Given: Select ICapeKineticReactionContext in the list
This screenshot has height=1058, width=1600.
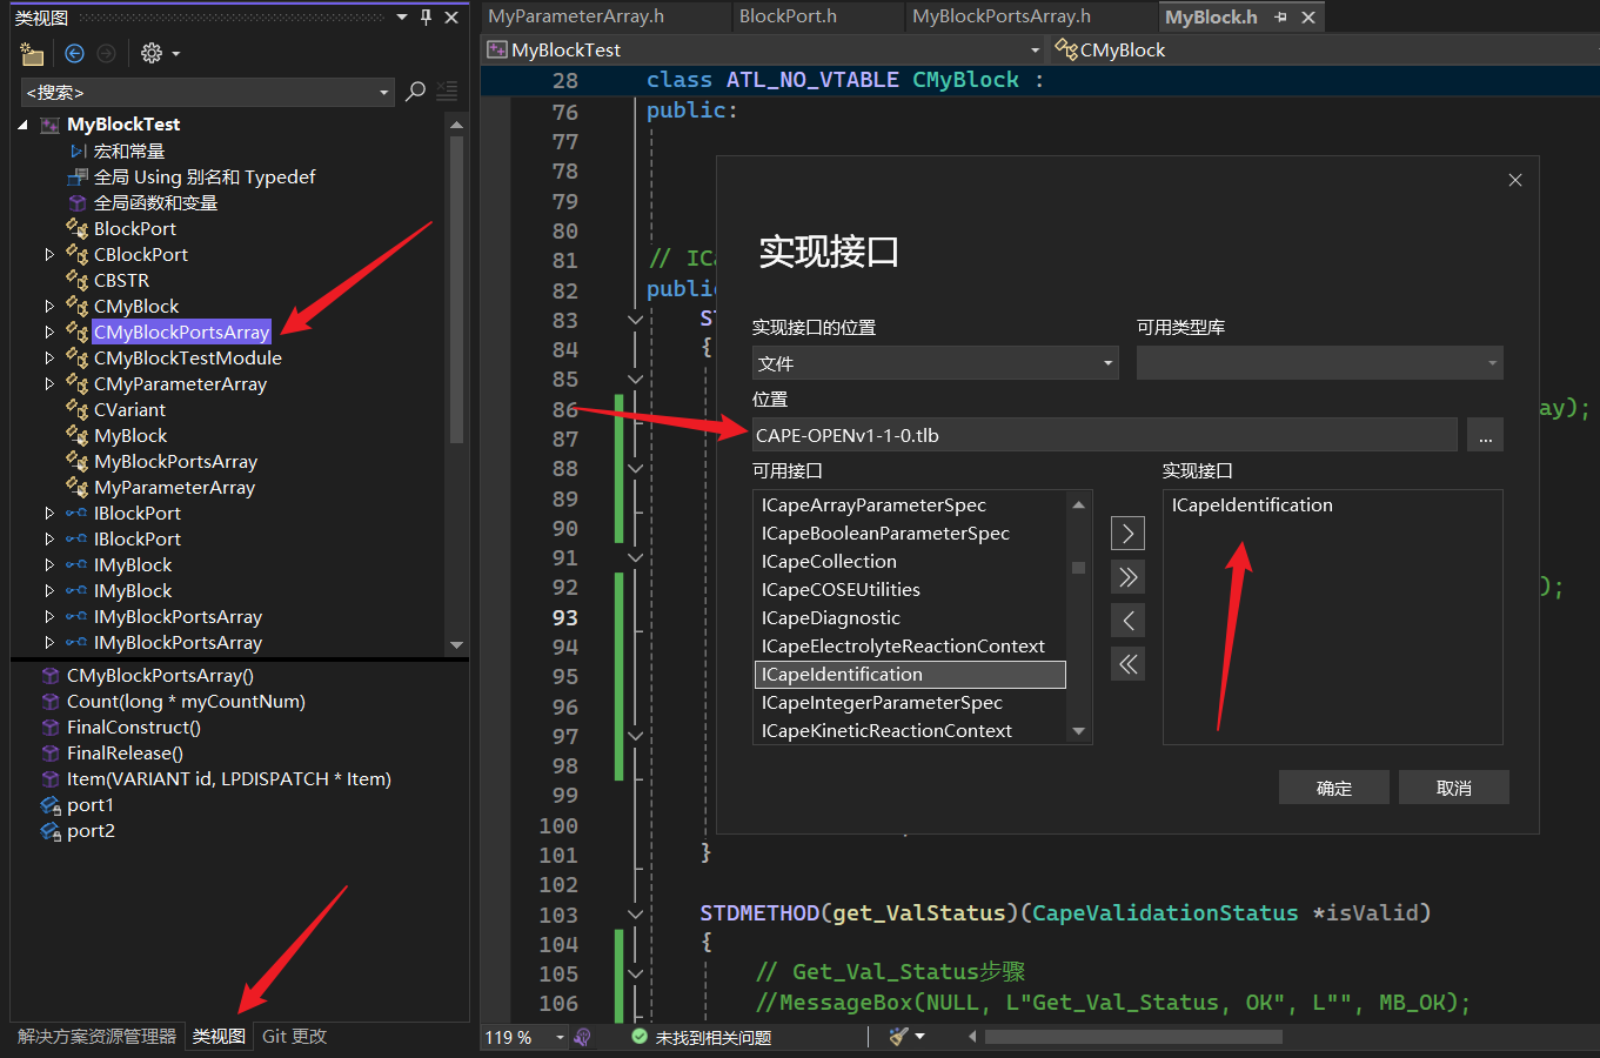Looking at the screenshot, I should pos(886,731).
